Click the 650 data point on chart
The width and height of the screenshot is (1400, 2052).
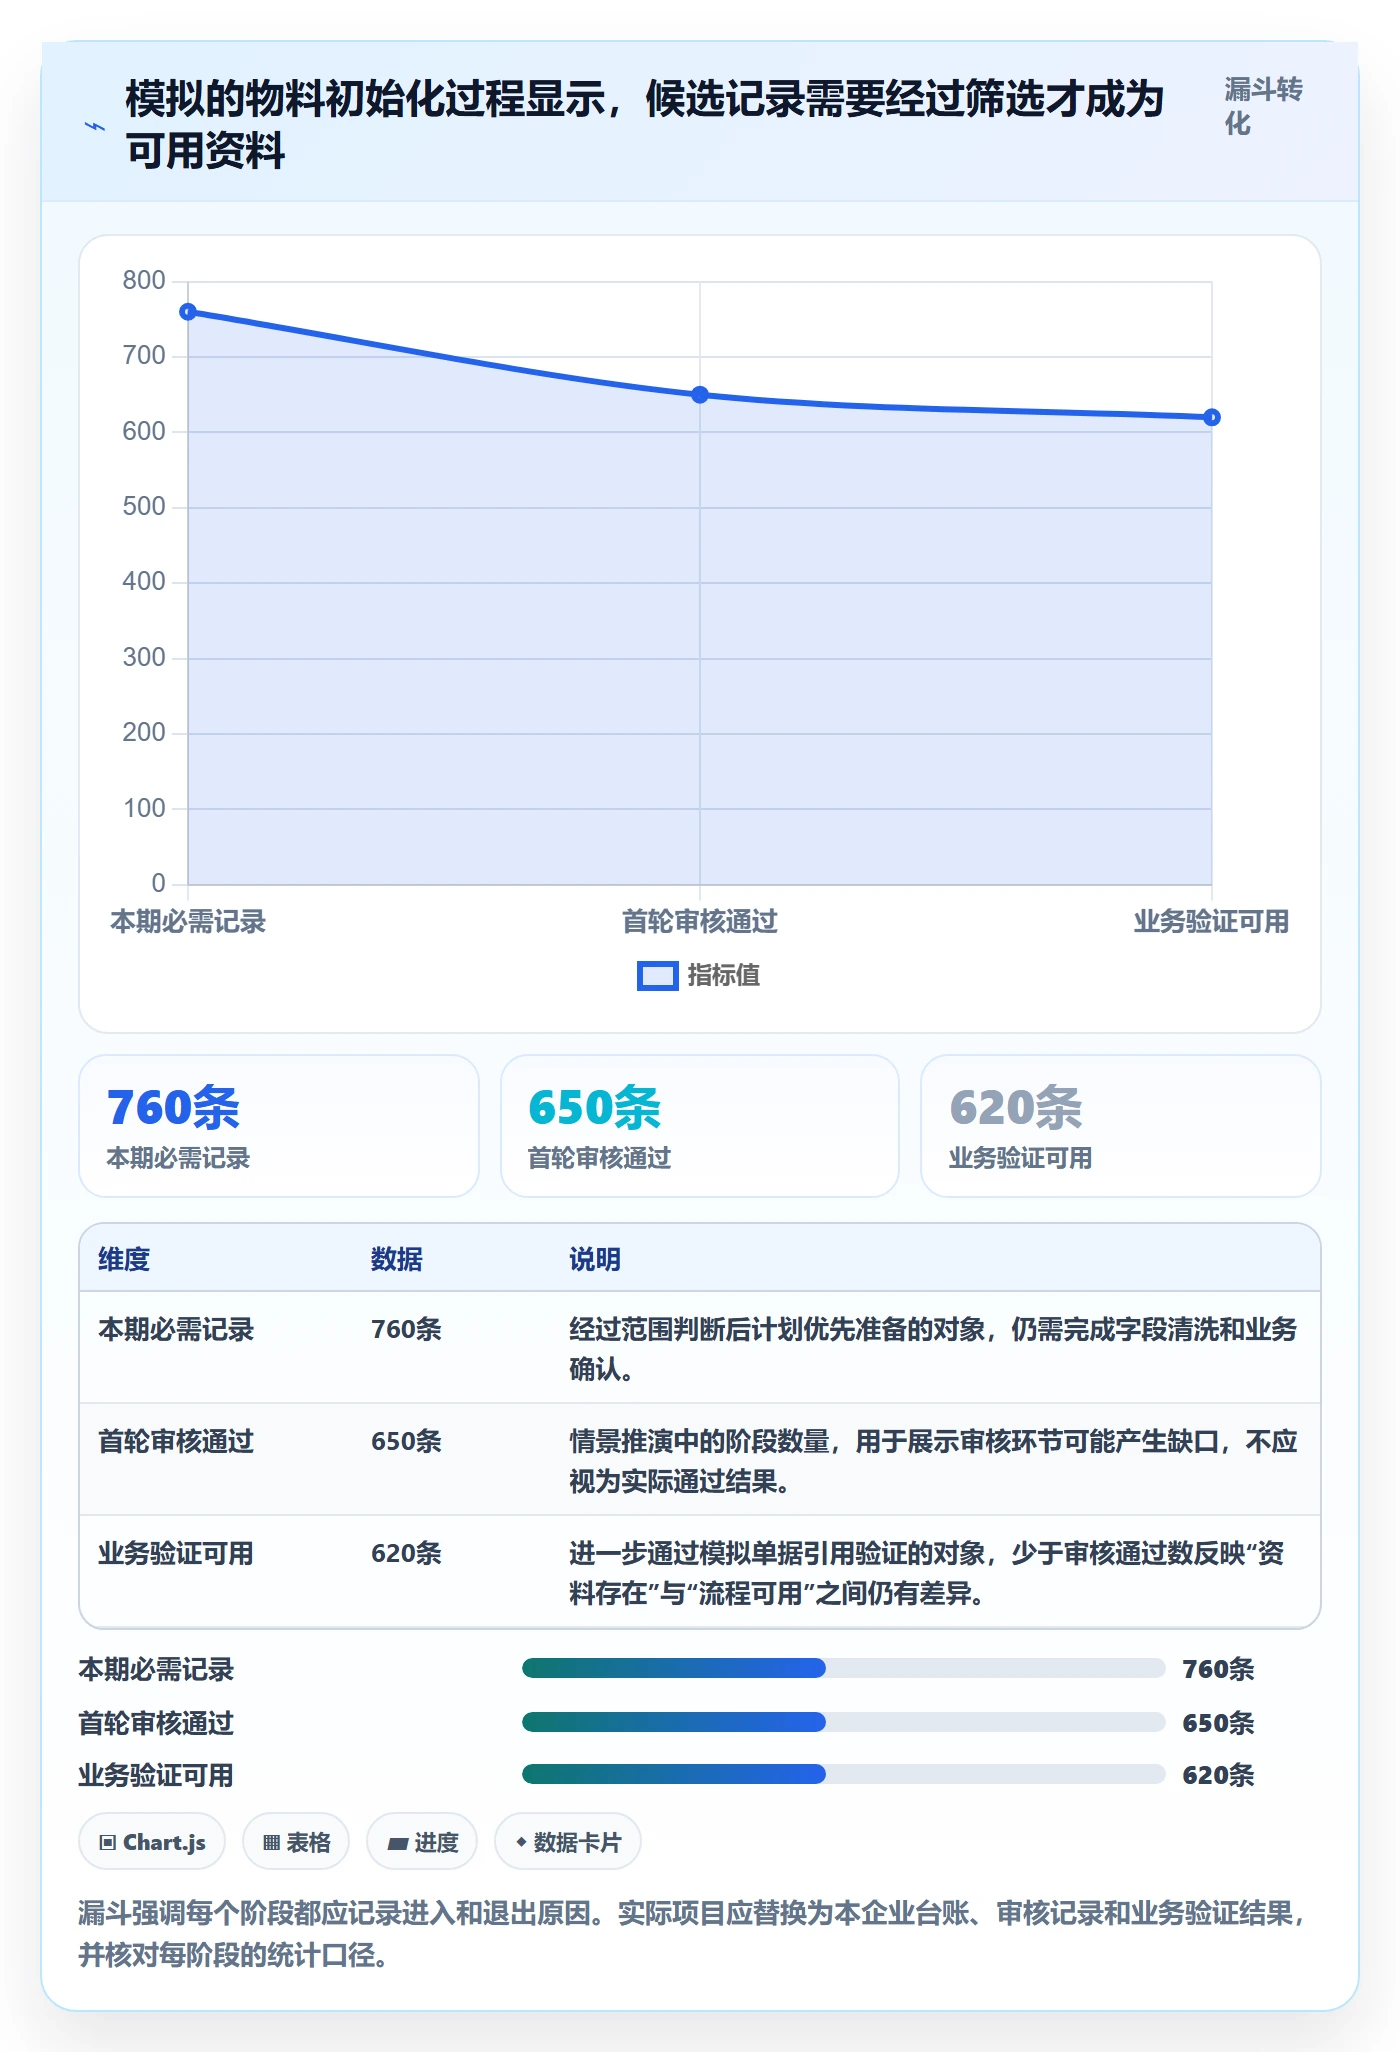click(x=700, y=395)
